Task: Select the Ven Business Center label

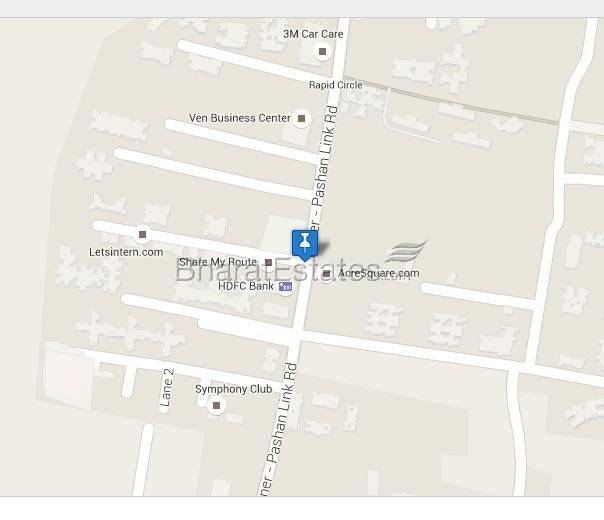Action: click(240, 118)
